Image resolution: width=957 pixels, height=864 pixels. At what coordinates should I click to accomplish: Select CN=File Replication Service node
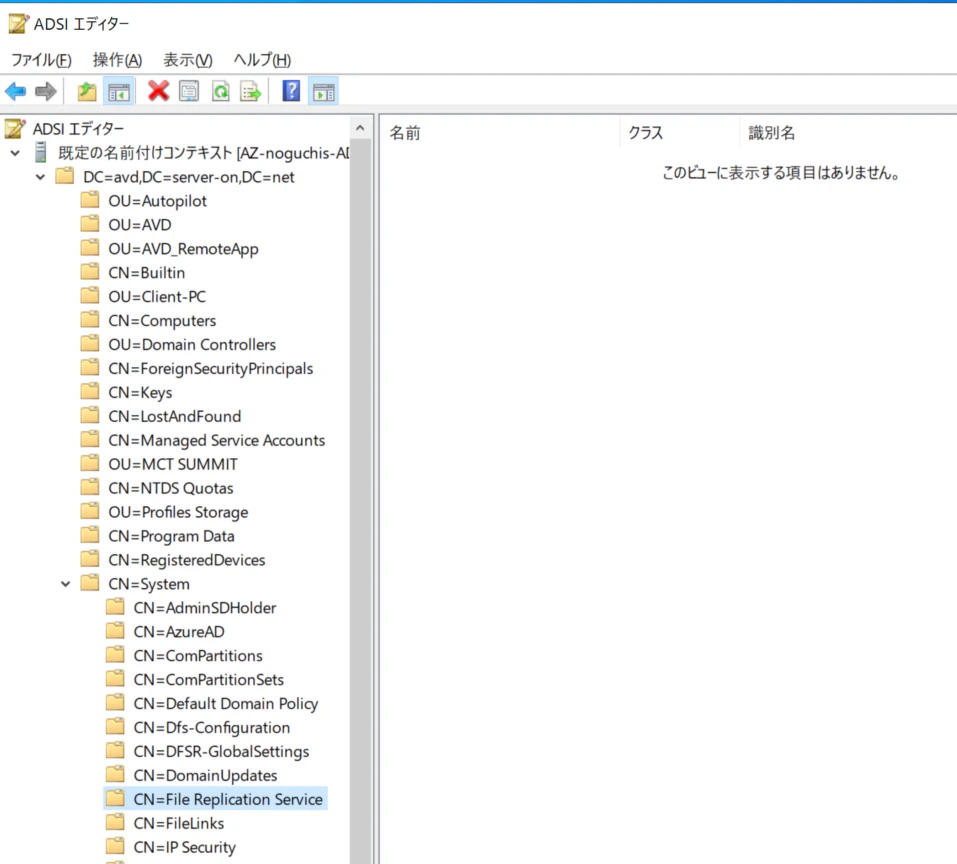click(x=228, y=799)
